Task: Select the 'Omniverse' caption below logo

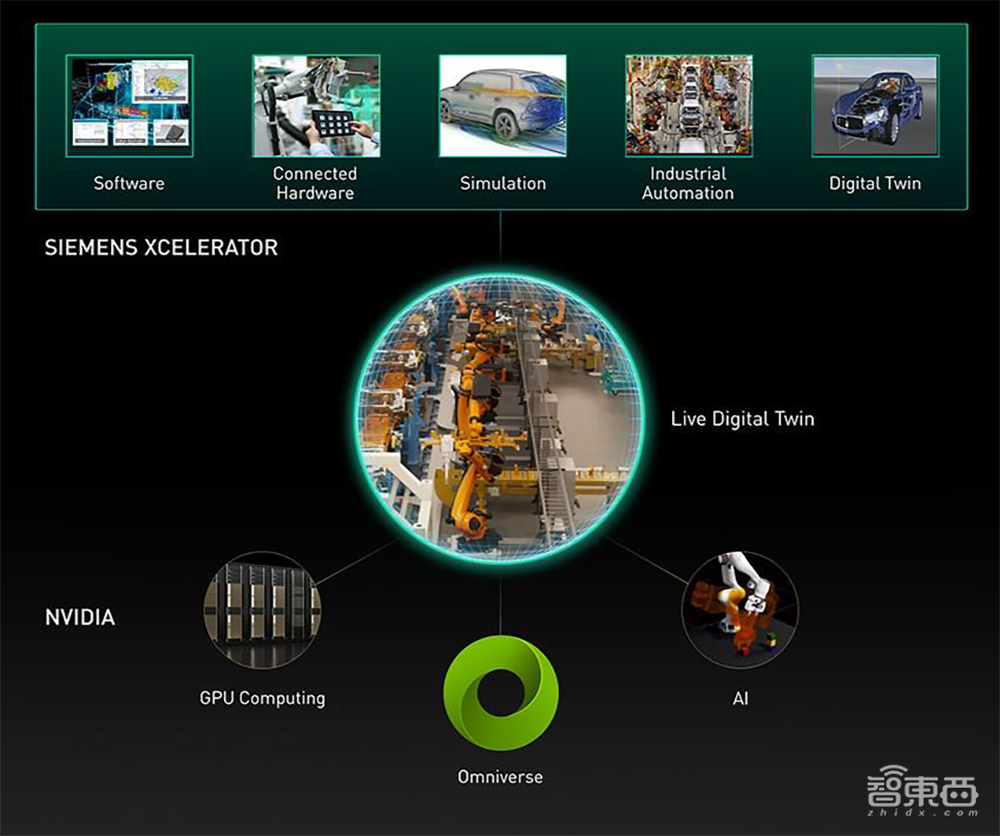Action: click(500, 776)
